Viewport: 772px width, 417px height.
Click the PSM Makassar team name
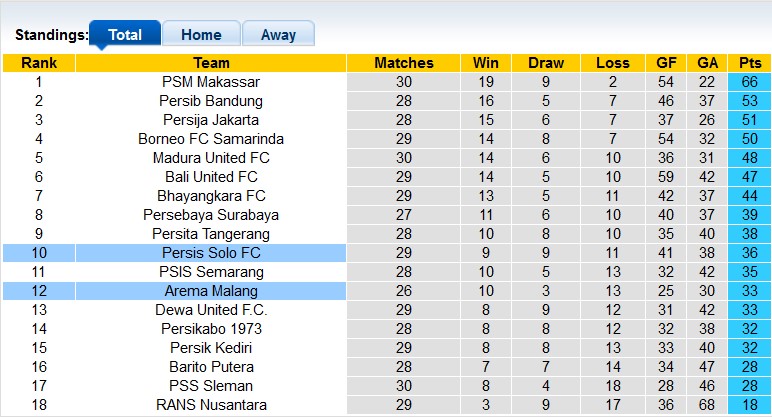click(211, 82)
